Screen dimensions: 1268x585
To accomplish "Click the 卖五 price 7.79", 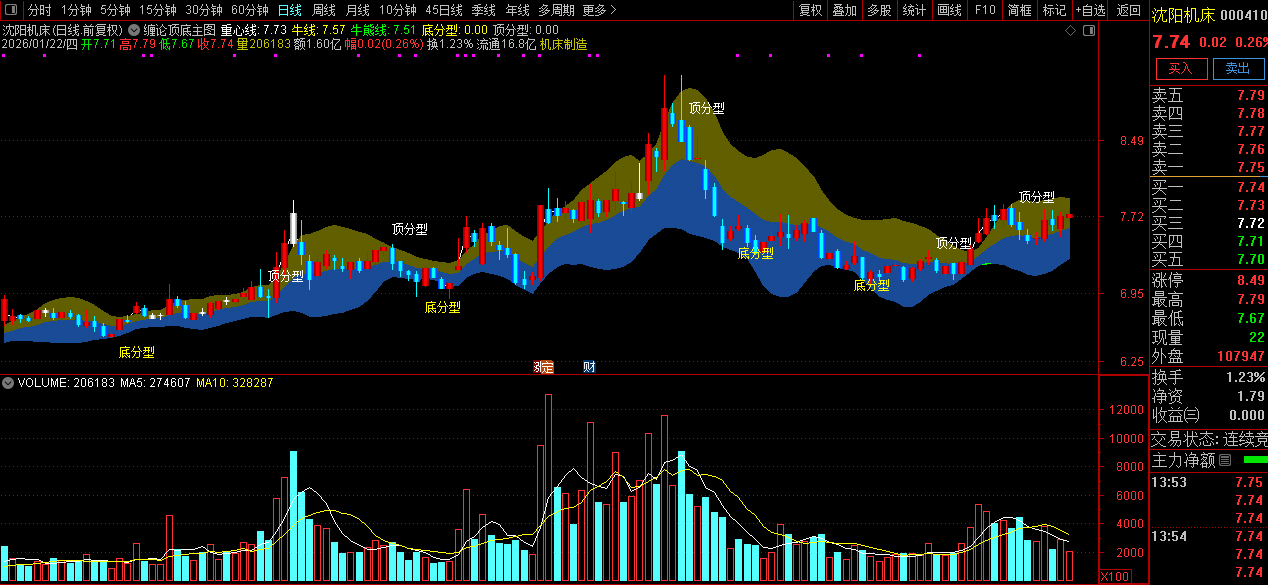I will 1250,96.
